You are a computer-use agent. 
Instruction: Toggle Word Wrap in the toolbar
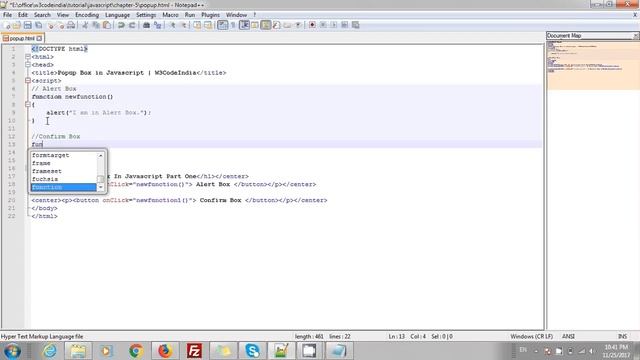222,25
